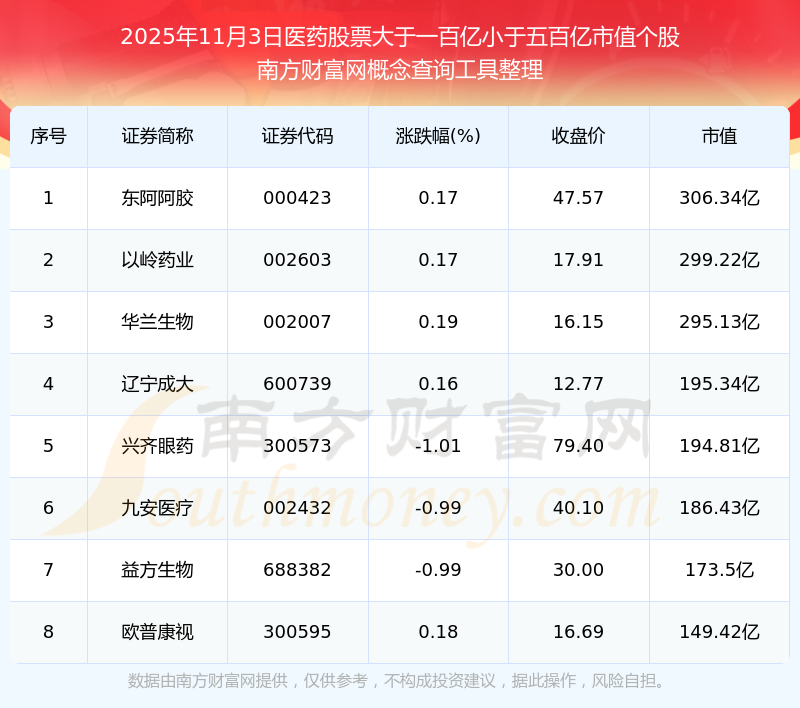Click row number 2
The width and height of the screenshot is (800, 708).
(48, 260)
